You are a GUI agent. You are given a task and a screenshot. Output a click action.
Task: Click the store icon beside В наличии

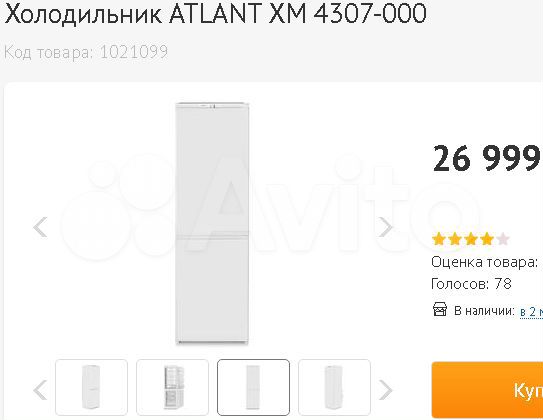(x=440, y=309)
